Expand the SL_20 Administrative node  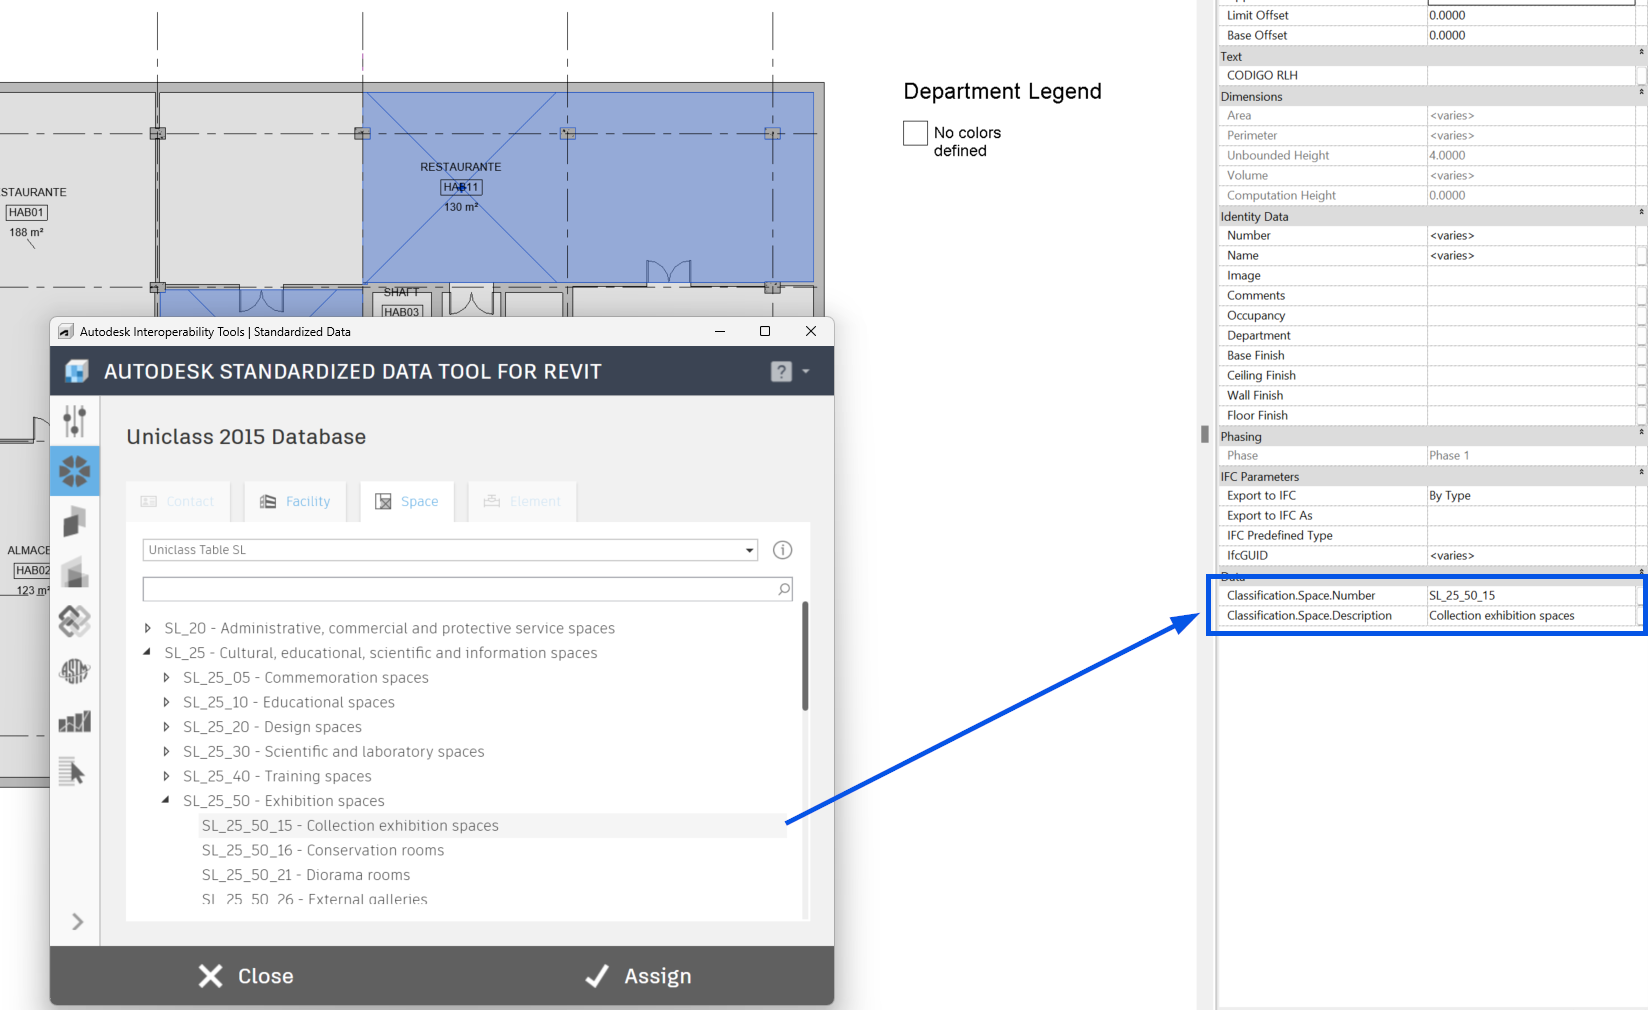[x=148, y=628]
